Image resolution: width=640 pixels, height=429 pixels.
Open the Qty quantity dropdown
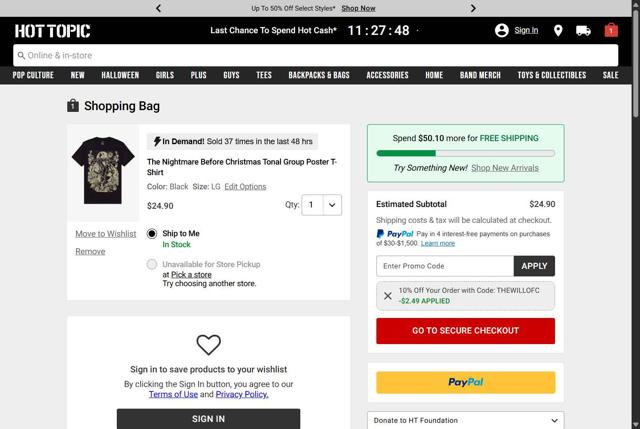pyautogui.click(x=323, y=205)
